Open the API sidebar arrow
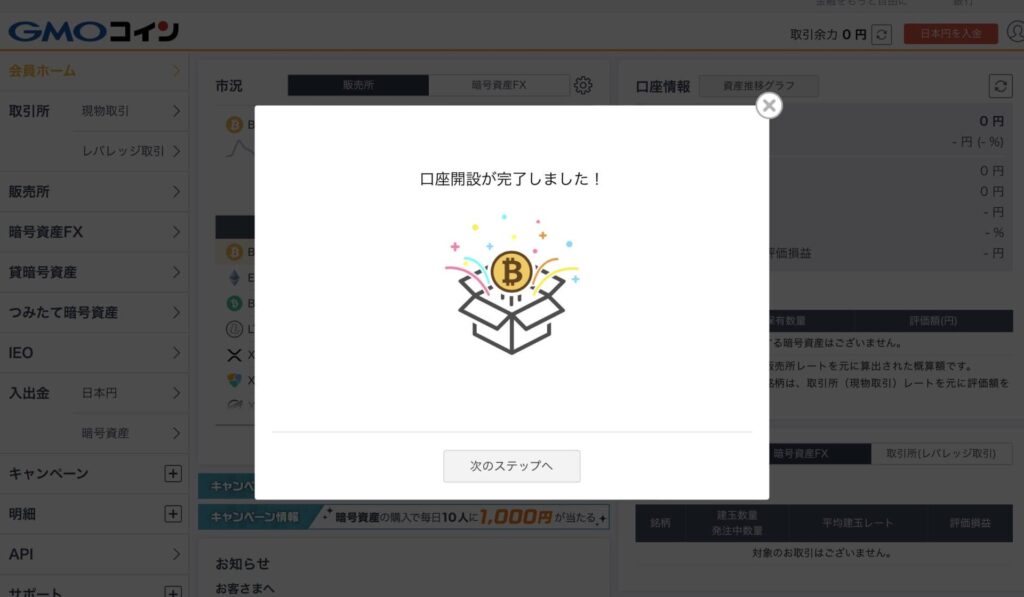 click(176, 554)
